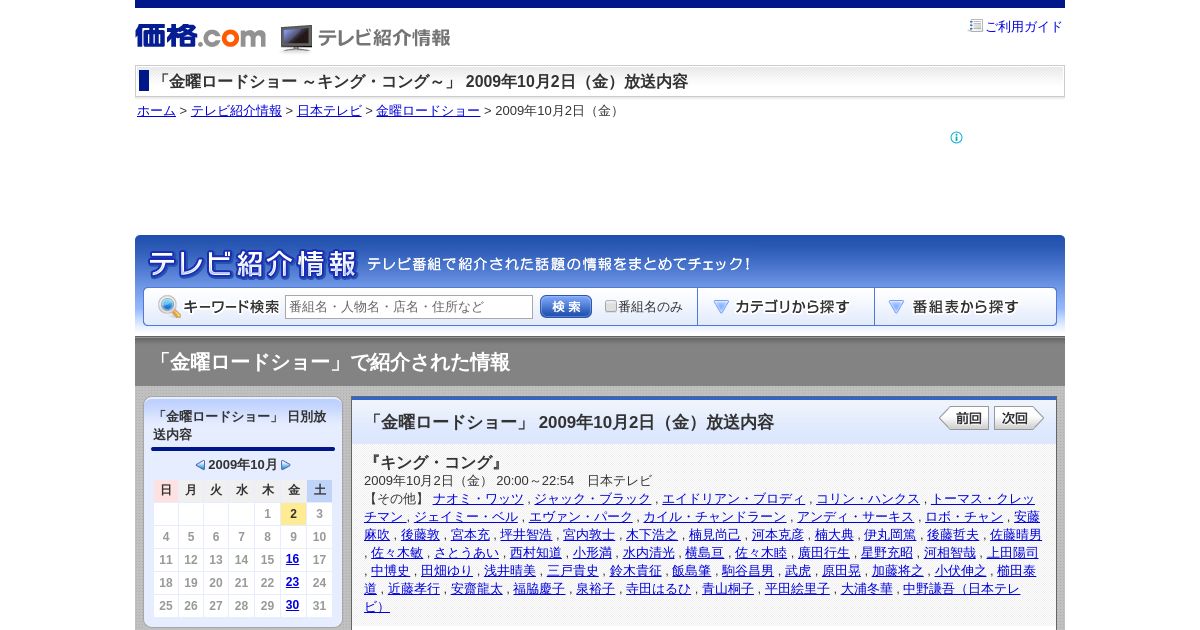Open 金曜ロードショー breadcrumb link
This screenshot has height=630, width=1200.
[x=428, y=111]
